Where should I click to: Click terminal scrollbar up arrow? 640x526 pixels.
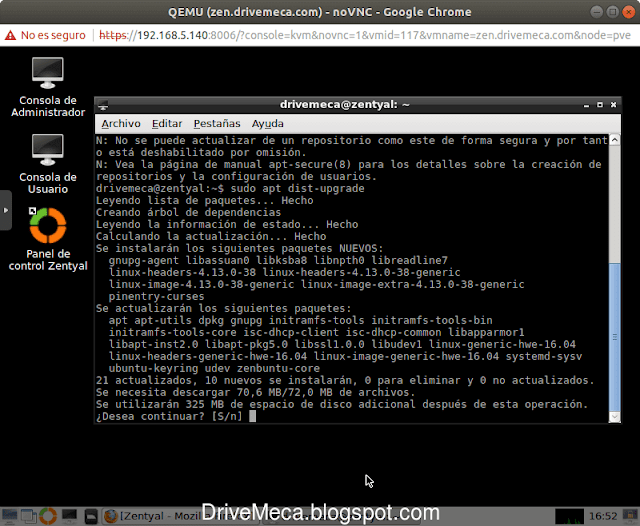click(614, 140)
